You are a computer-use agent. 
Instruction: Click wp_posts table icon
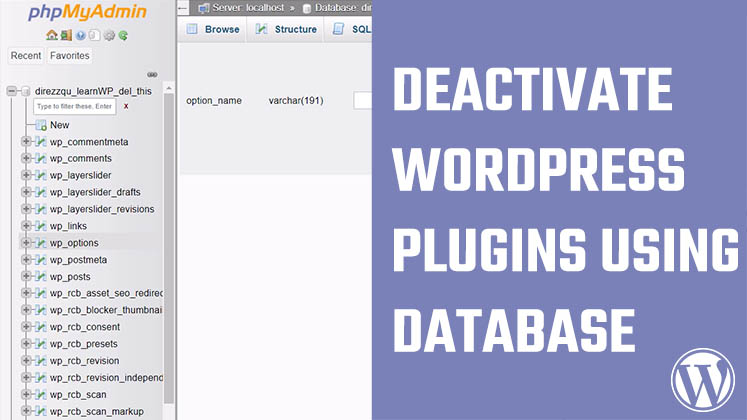click(41, 277)
